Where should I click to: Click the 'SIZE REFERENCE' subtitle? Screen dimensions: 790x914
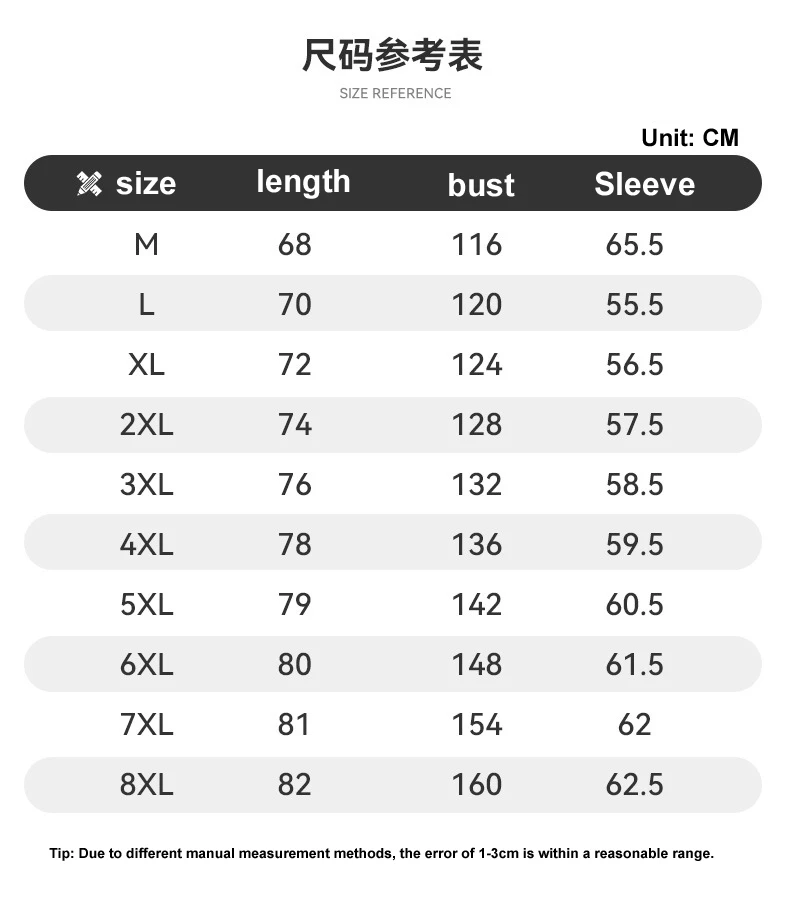395,94
